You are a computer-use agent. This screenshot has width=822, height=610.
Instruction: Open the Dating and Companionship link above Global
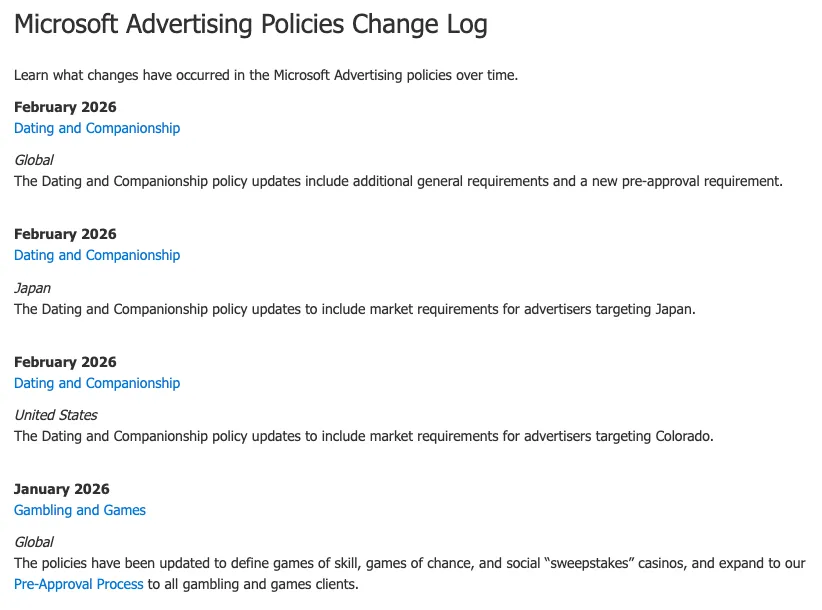tap(97, 128)
